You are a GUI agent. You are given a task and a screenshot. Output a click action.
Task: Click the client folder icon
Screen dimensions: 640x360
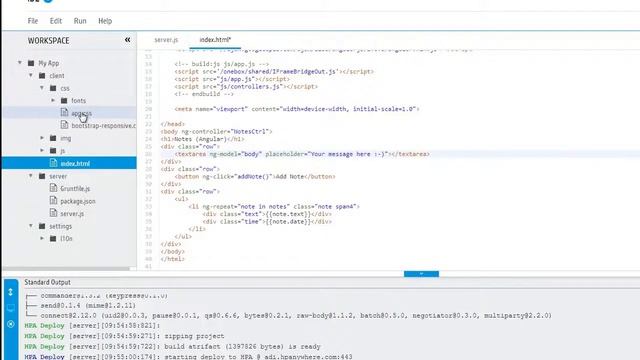click(x=42, y=76)
